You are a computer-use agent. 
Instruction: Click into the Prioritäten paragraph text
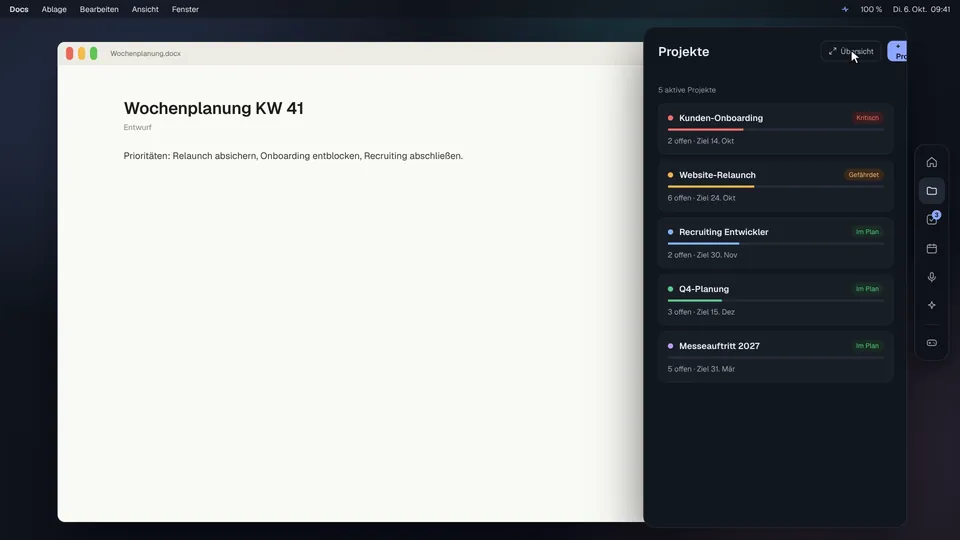coord(293,156)
